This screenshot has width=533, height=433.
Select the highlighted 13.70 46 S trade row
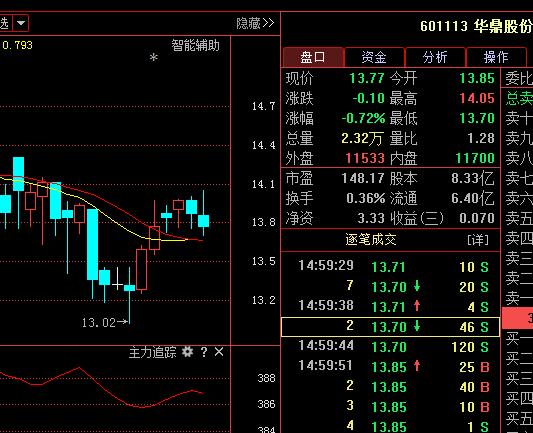pyautogui.click(x=390, y=327)
